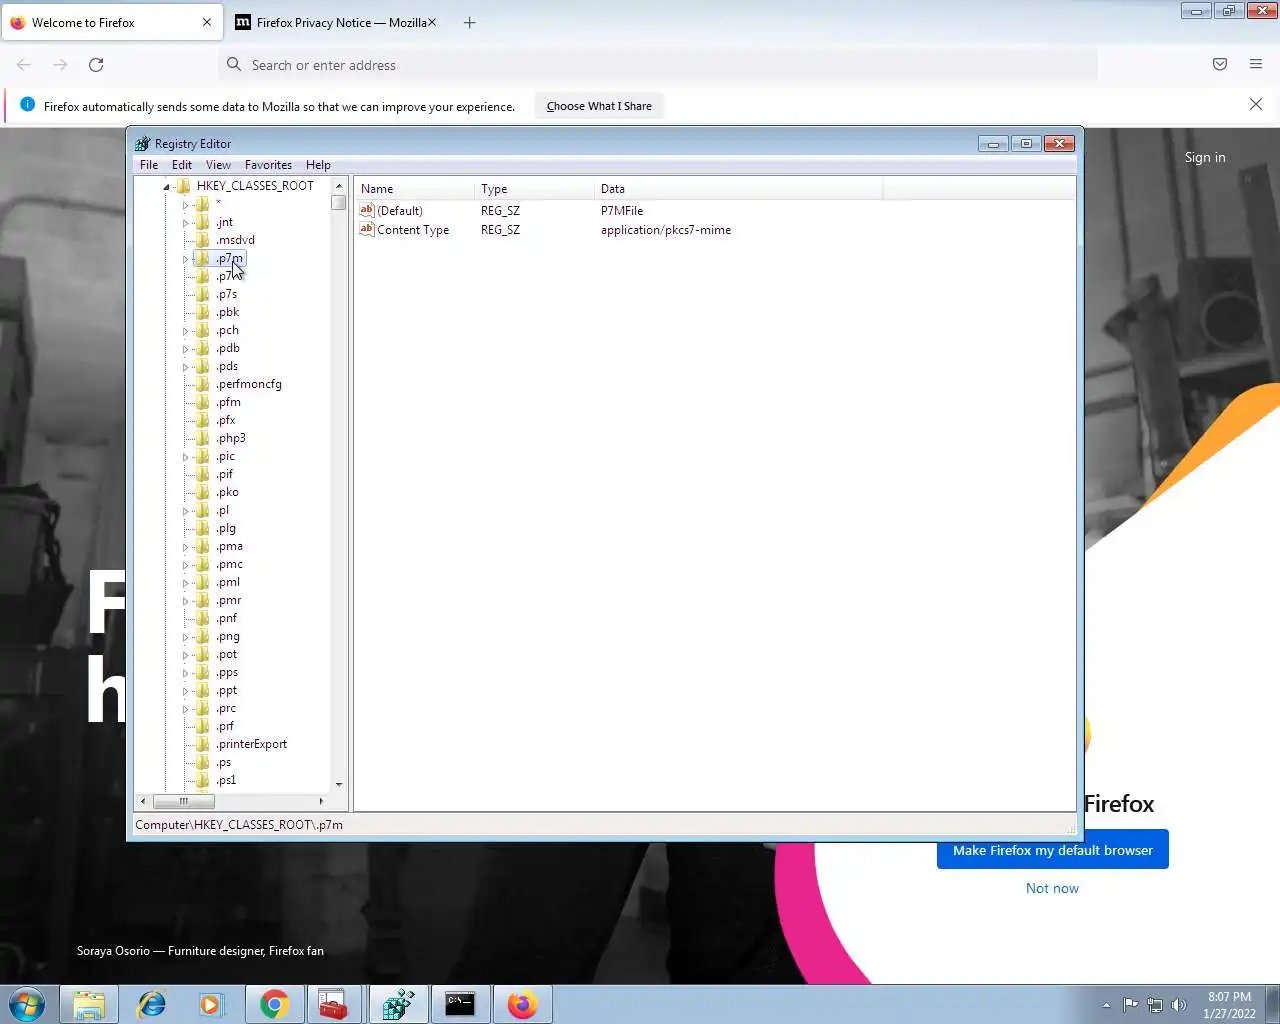
Task: Expand the .pds key
Action: point(185,366)
